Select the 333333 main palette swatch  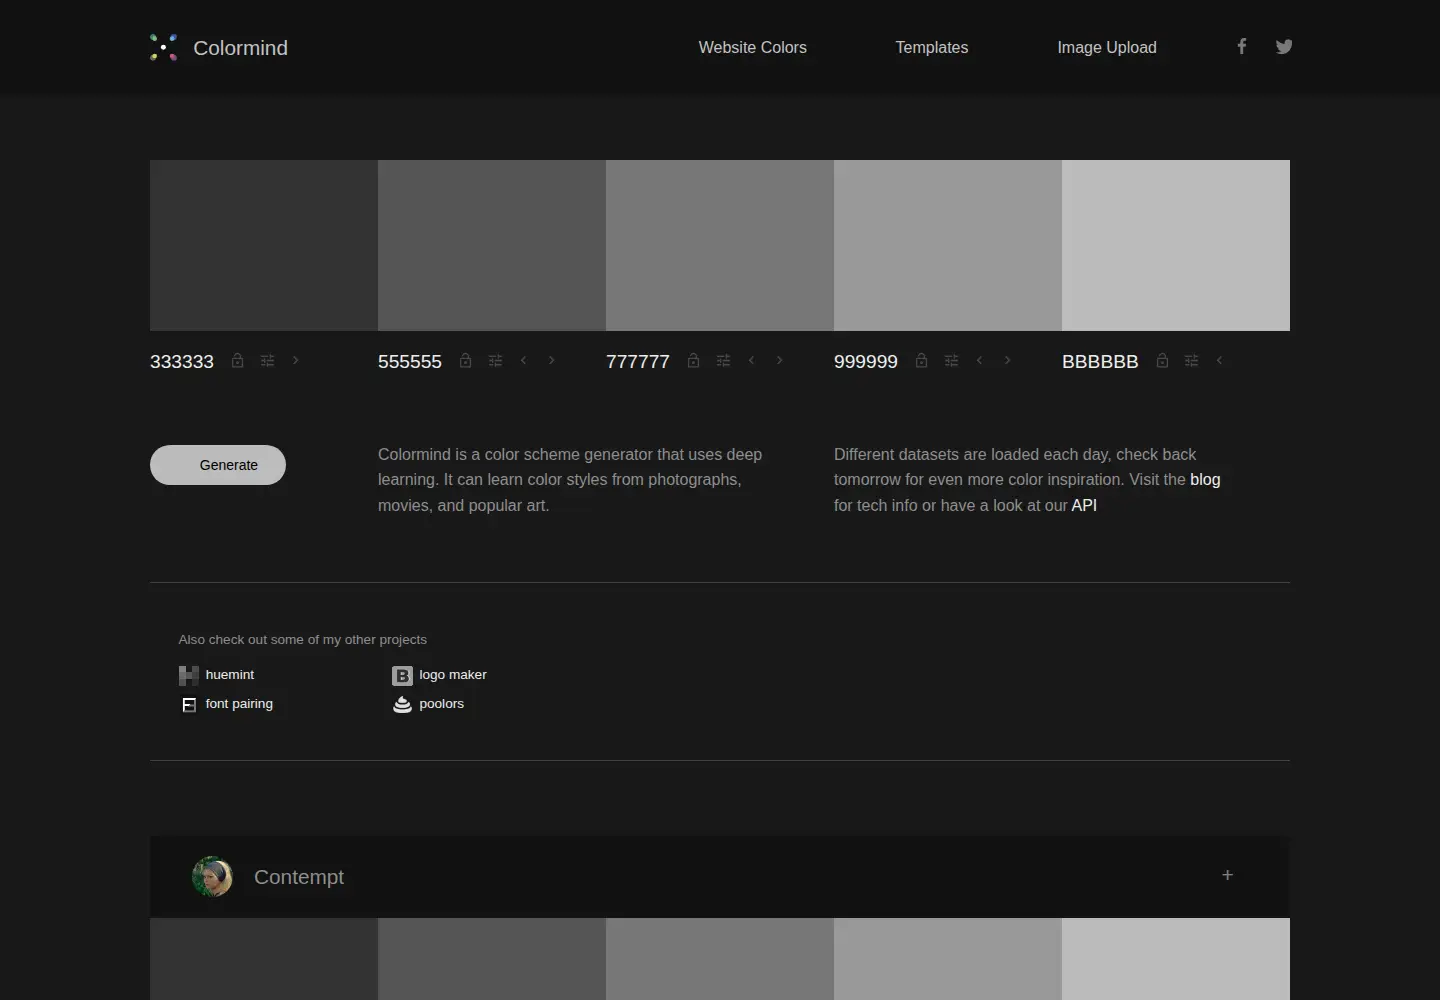(x=264, y=245)
